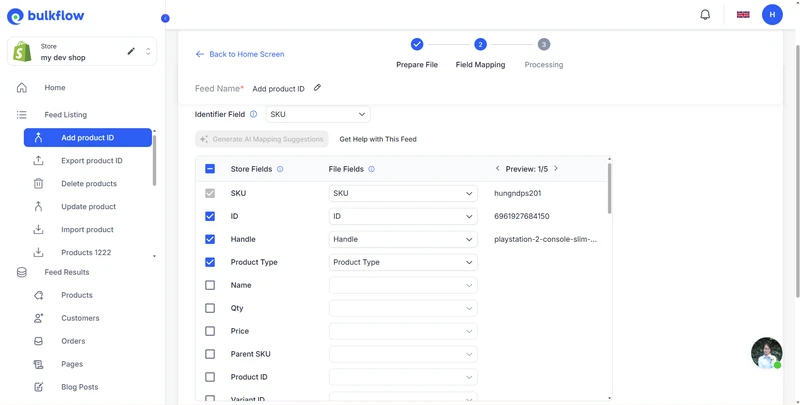Go to next preview row
This screenshot has height=405, width=800.
coord(556,168)
